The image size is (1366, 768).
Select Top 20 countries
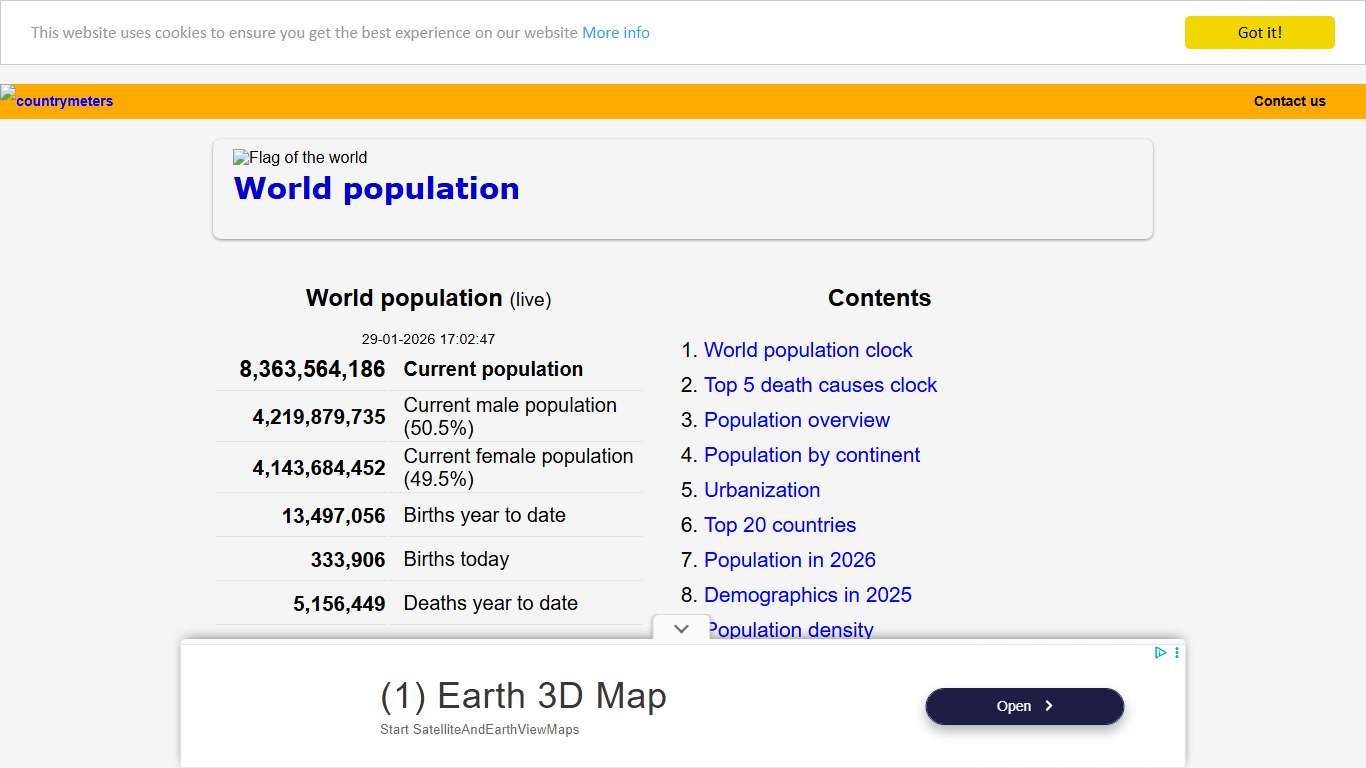click(780, 525)
